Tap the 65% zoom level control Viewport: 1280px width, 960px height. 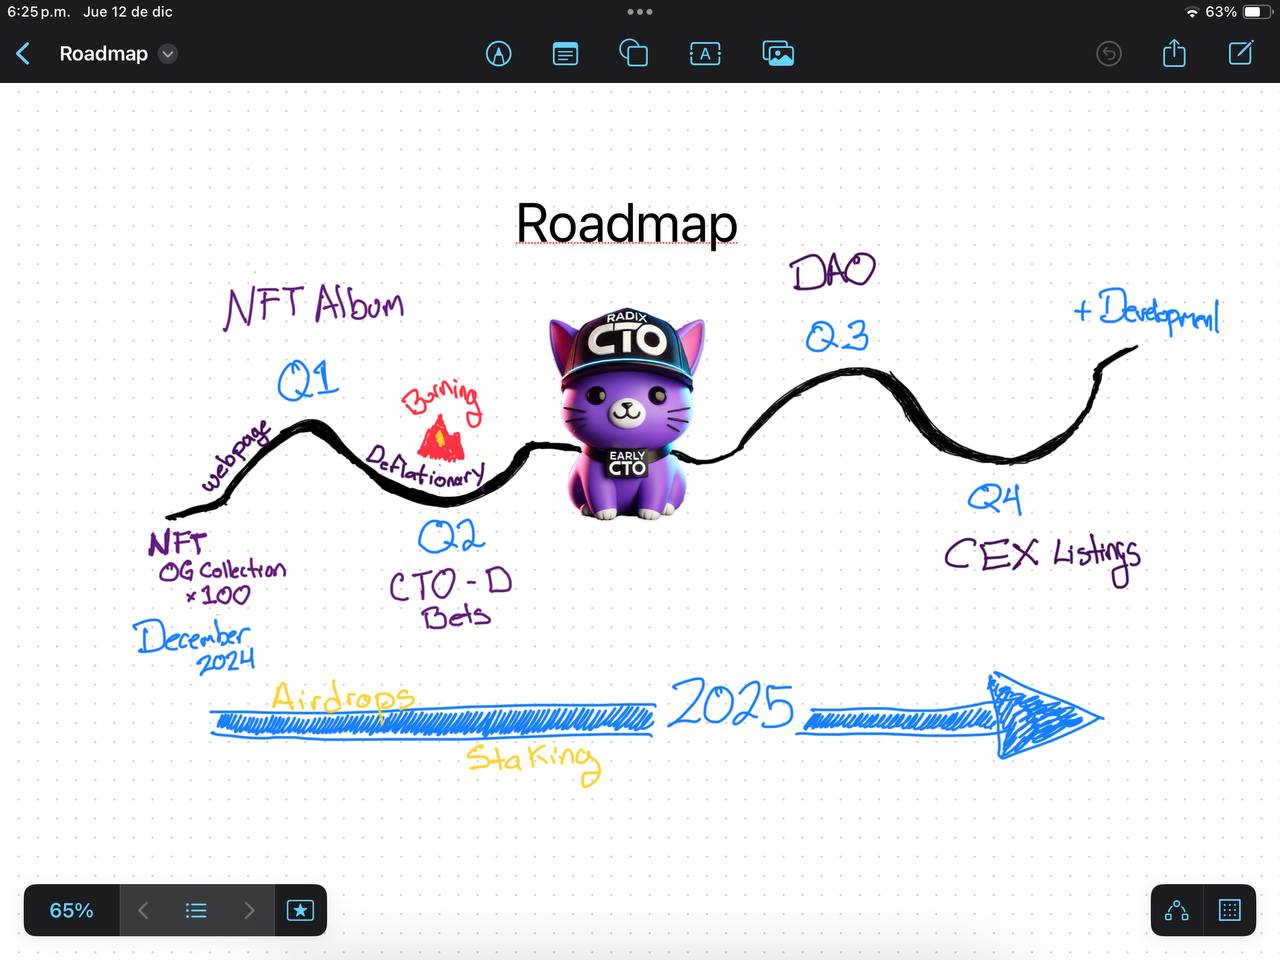pyautogui.click(x=70, y=910)
